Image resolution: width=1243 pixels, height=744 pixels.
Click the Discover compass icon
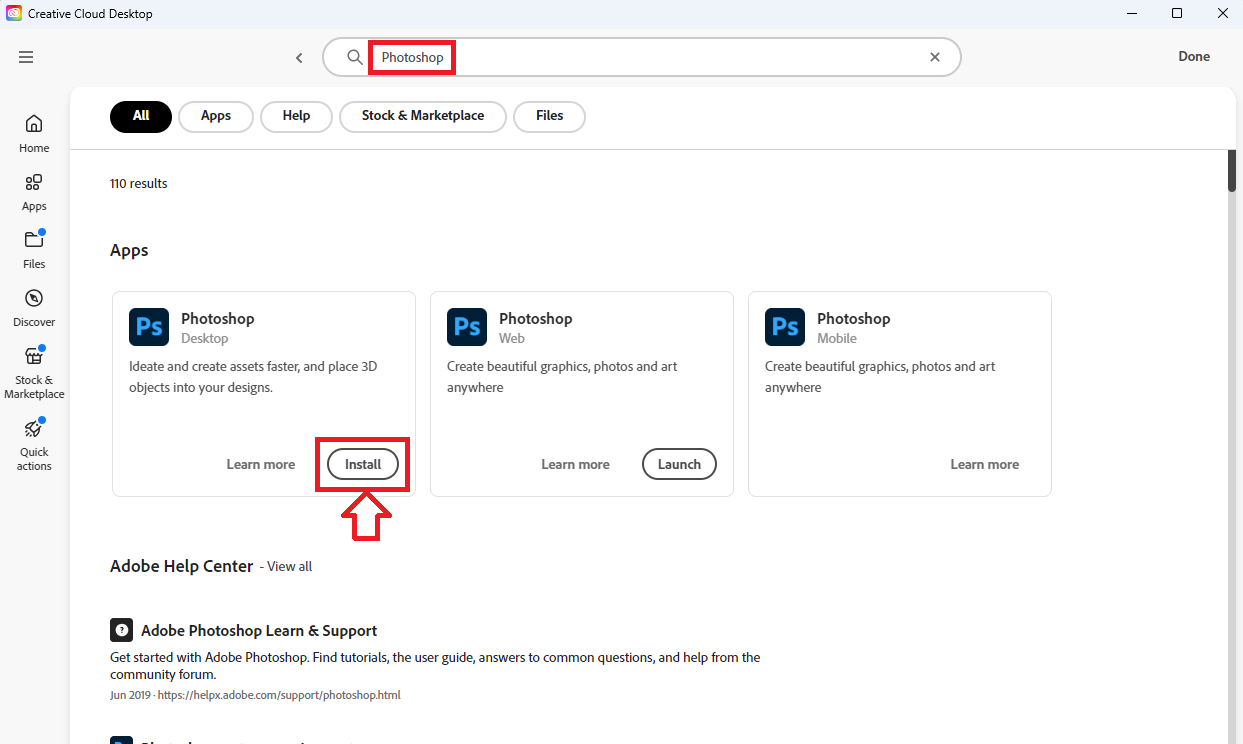[x=34, y=298]
